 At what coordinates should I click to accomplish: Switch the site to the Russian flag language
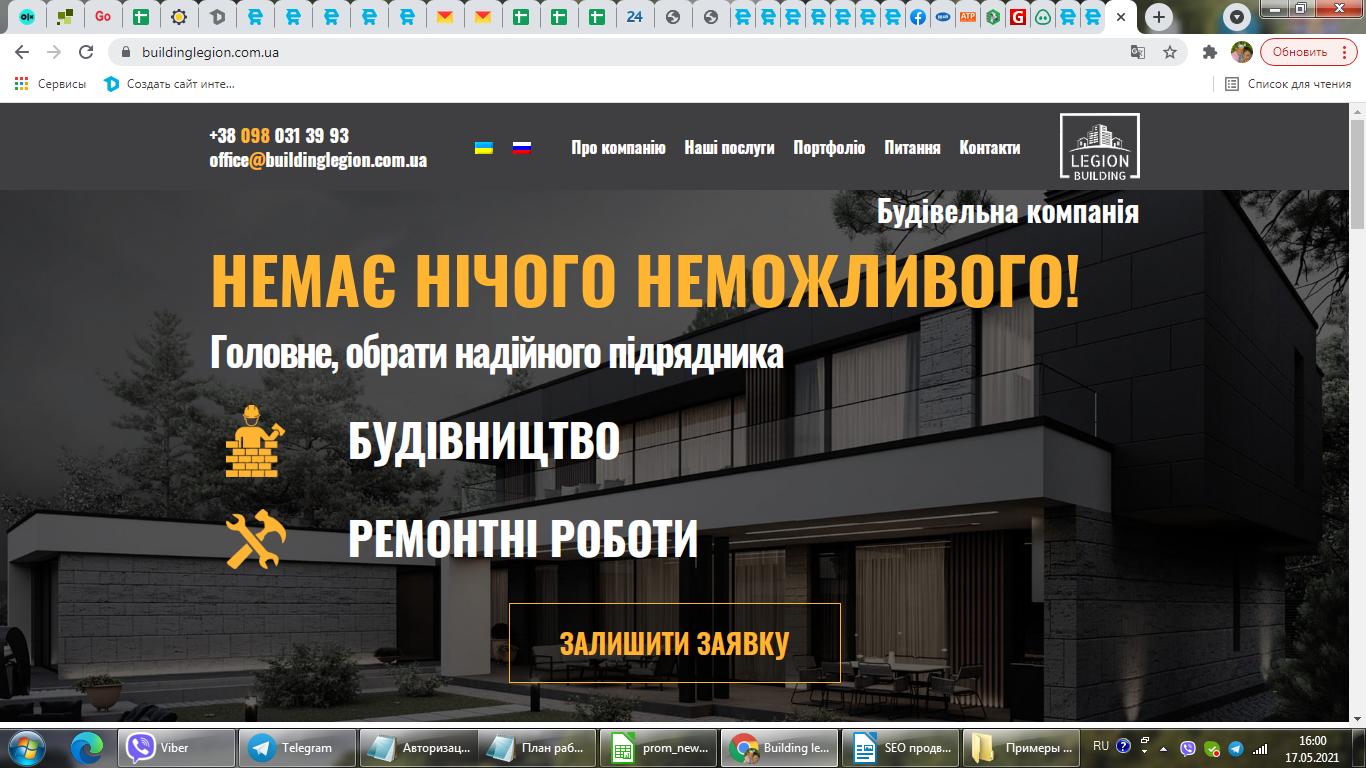click(x=522, y=148)
